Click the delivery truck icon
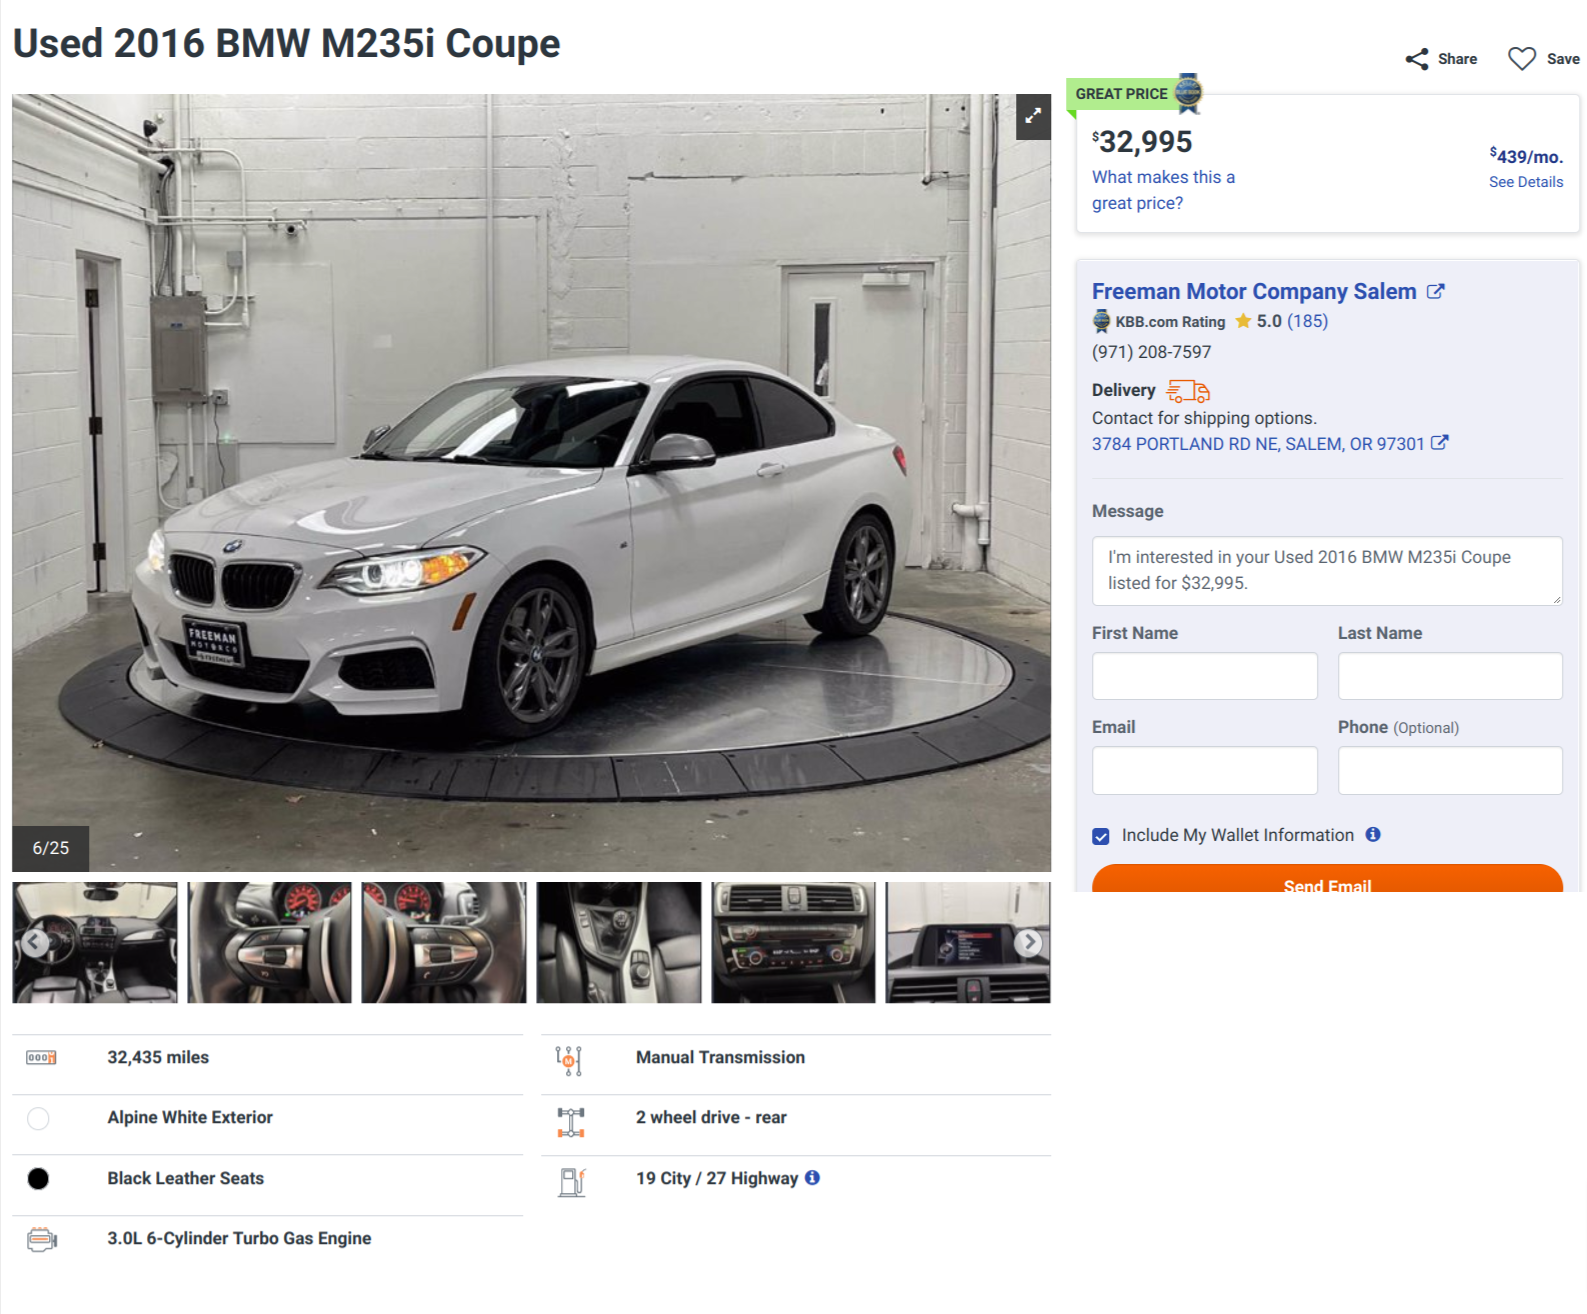This screenshot has width=1587, height=1314. (x=1188, y=391)
